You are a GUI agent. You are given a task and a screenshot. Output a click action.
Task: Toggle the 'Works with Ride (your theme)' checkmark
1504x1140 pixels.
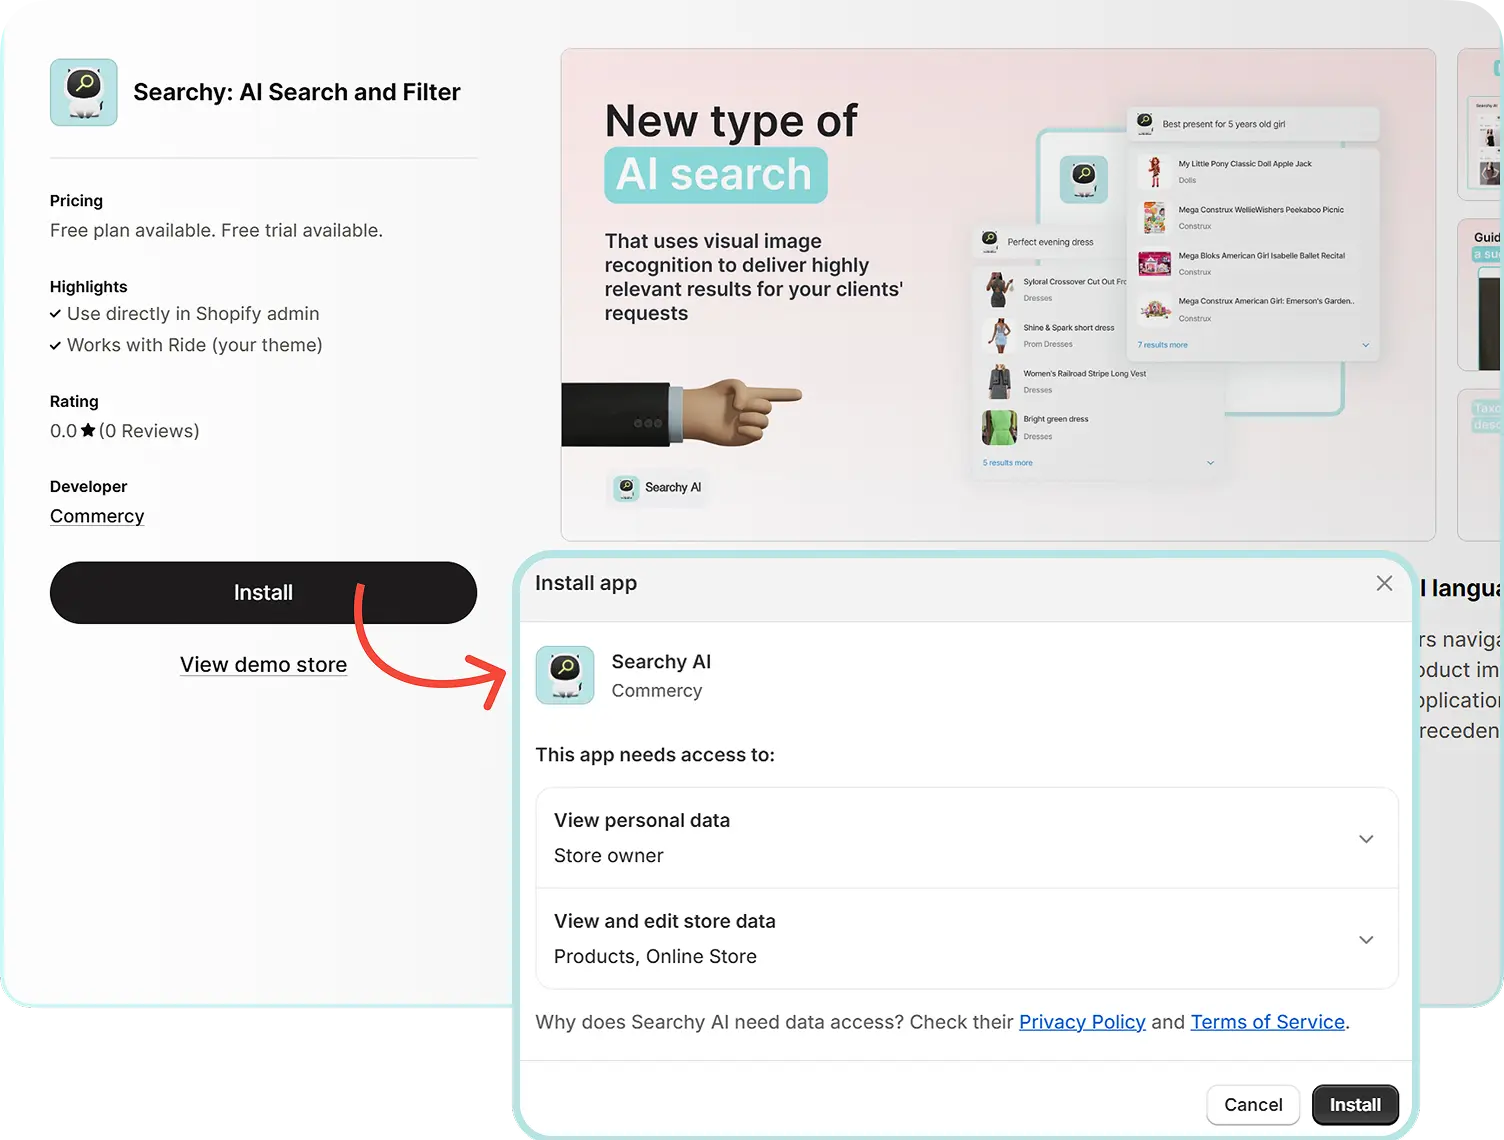coord(56,345)
